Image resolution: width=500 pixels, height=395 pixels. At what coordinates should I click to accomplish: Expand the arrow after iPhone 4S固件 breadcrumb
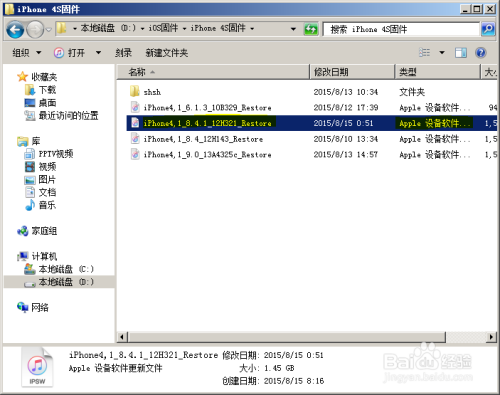tap(252, 29)
